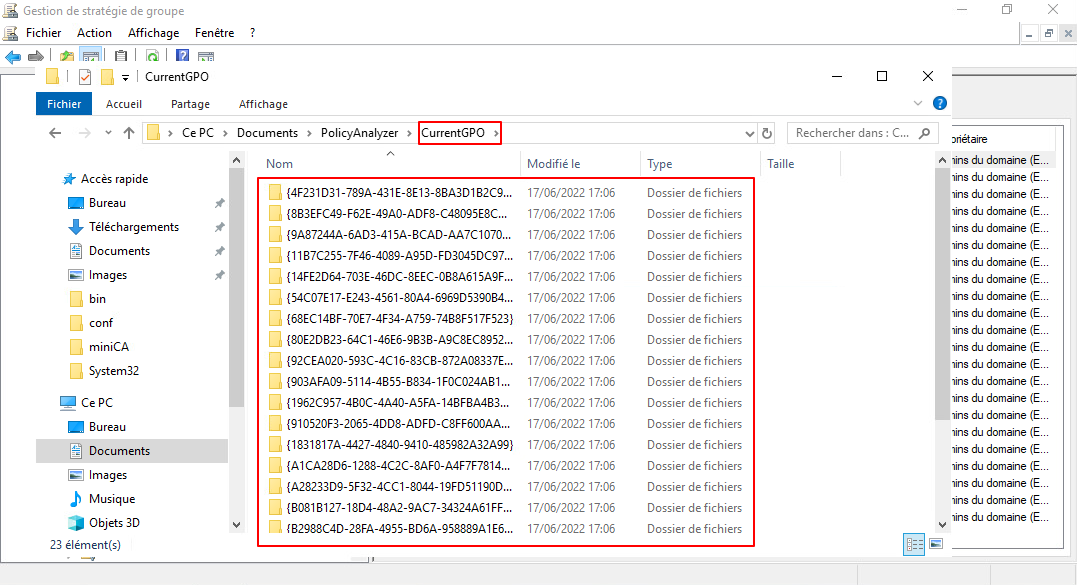Click the search box Rechercher dans
The height and width of the screenshot is (585, 1077).
pos(853,133)
